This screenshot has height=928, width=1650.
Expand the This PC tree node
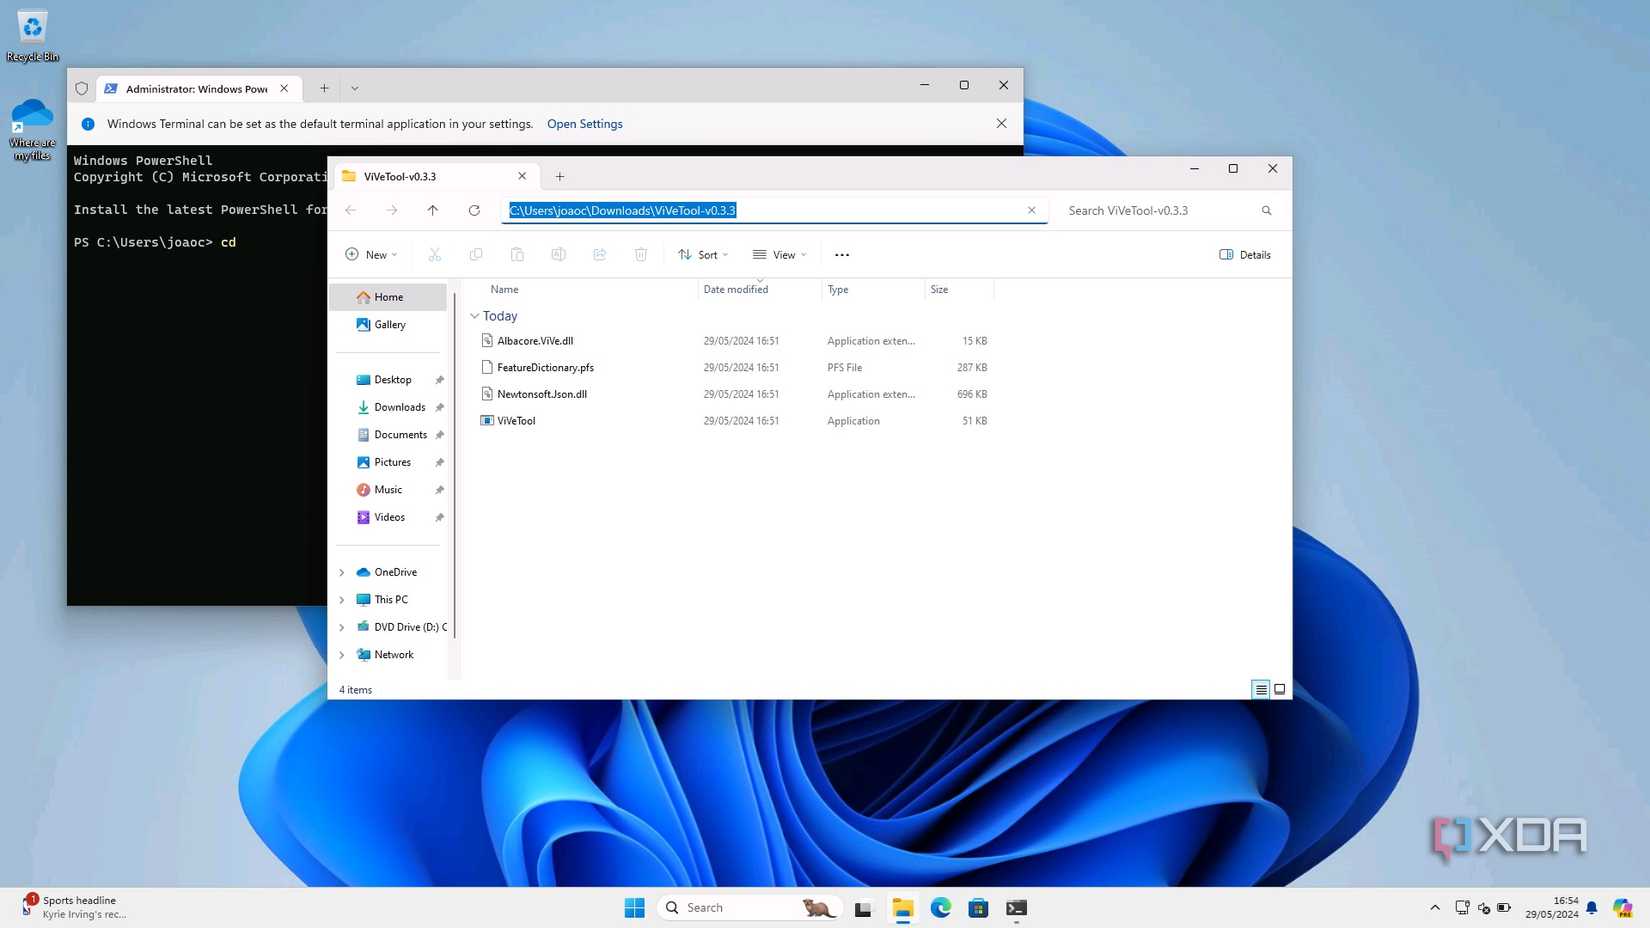click(x=342, y=600)
